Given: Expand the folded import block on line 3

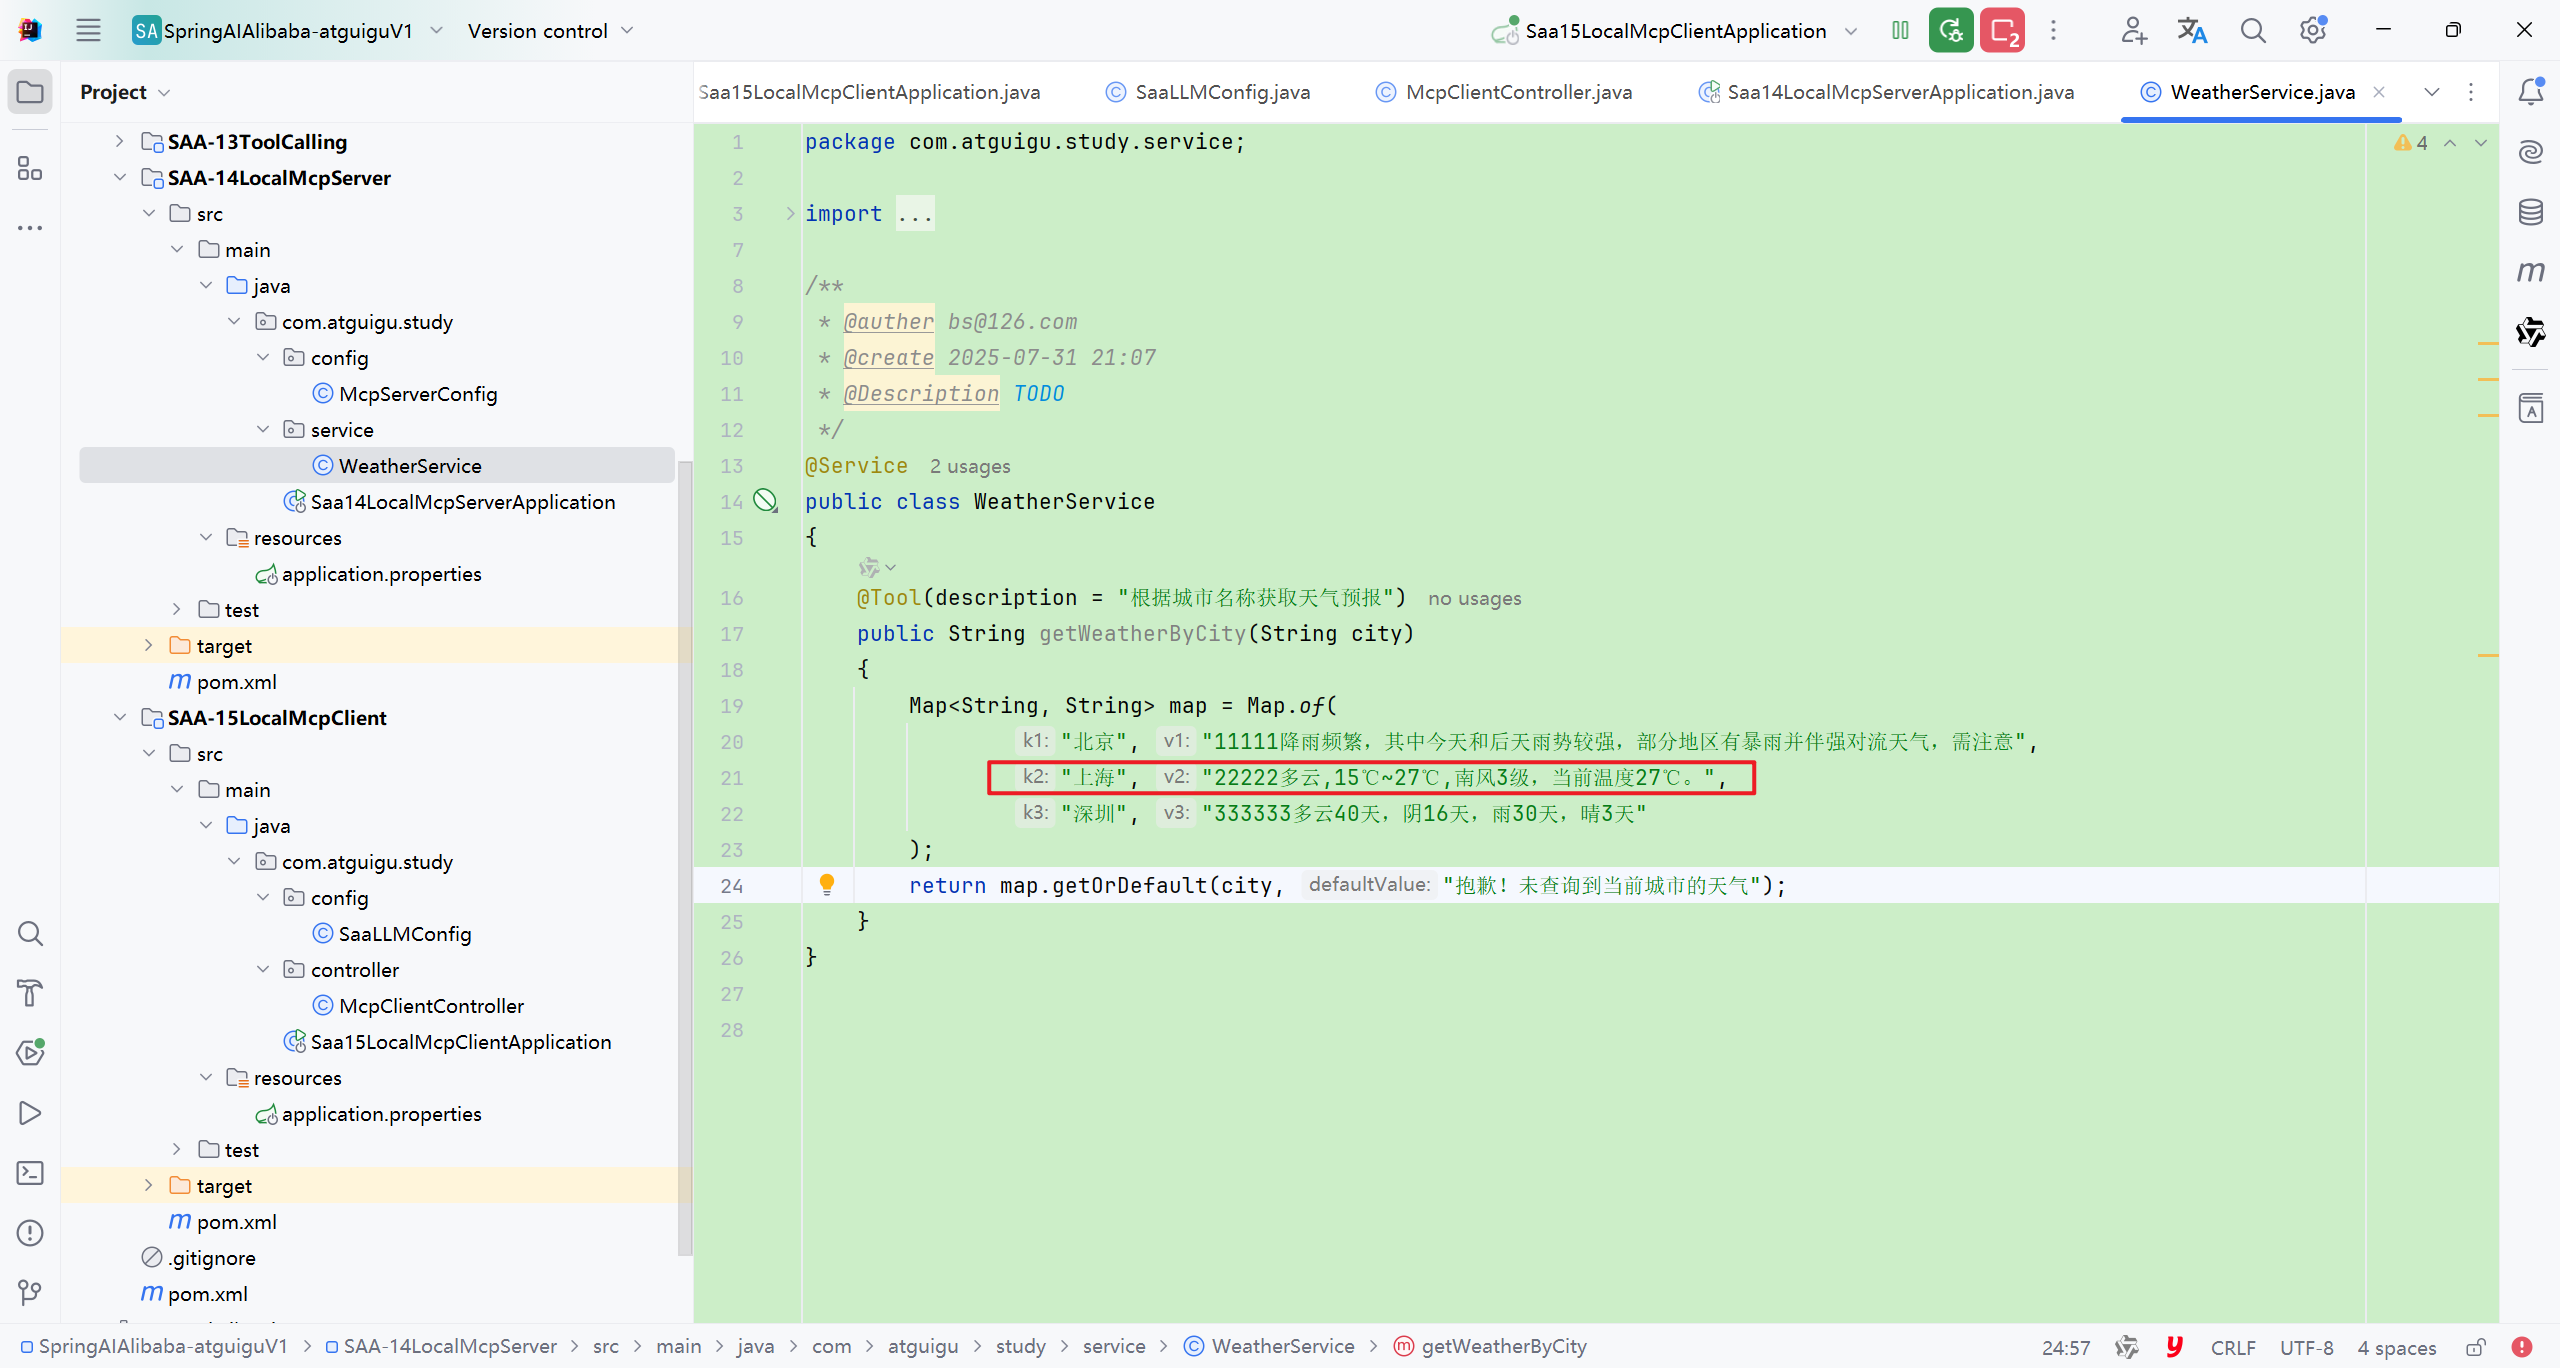Looking at the screenshot, I should [790, 213].
